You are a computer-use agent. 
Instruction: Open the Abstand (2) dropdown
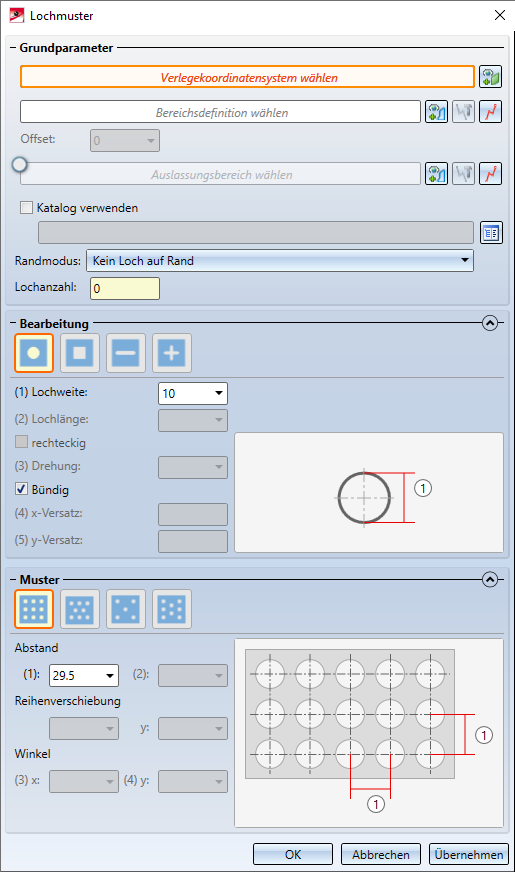point(192,675)
